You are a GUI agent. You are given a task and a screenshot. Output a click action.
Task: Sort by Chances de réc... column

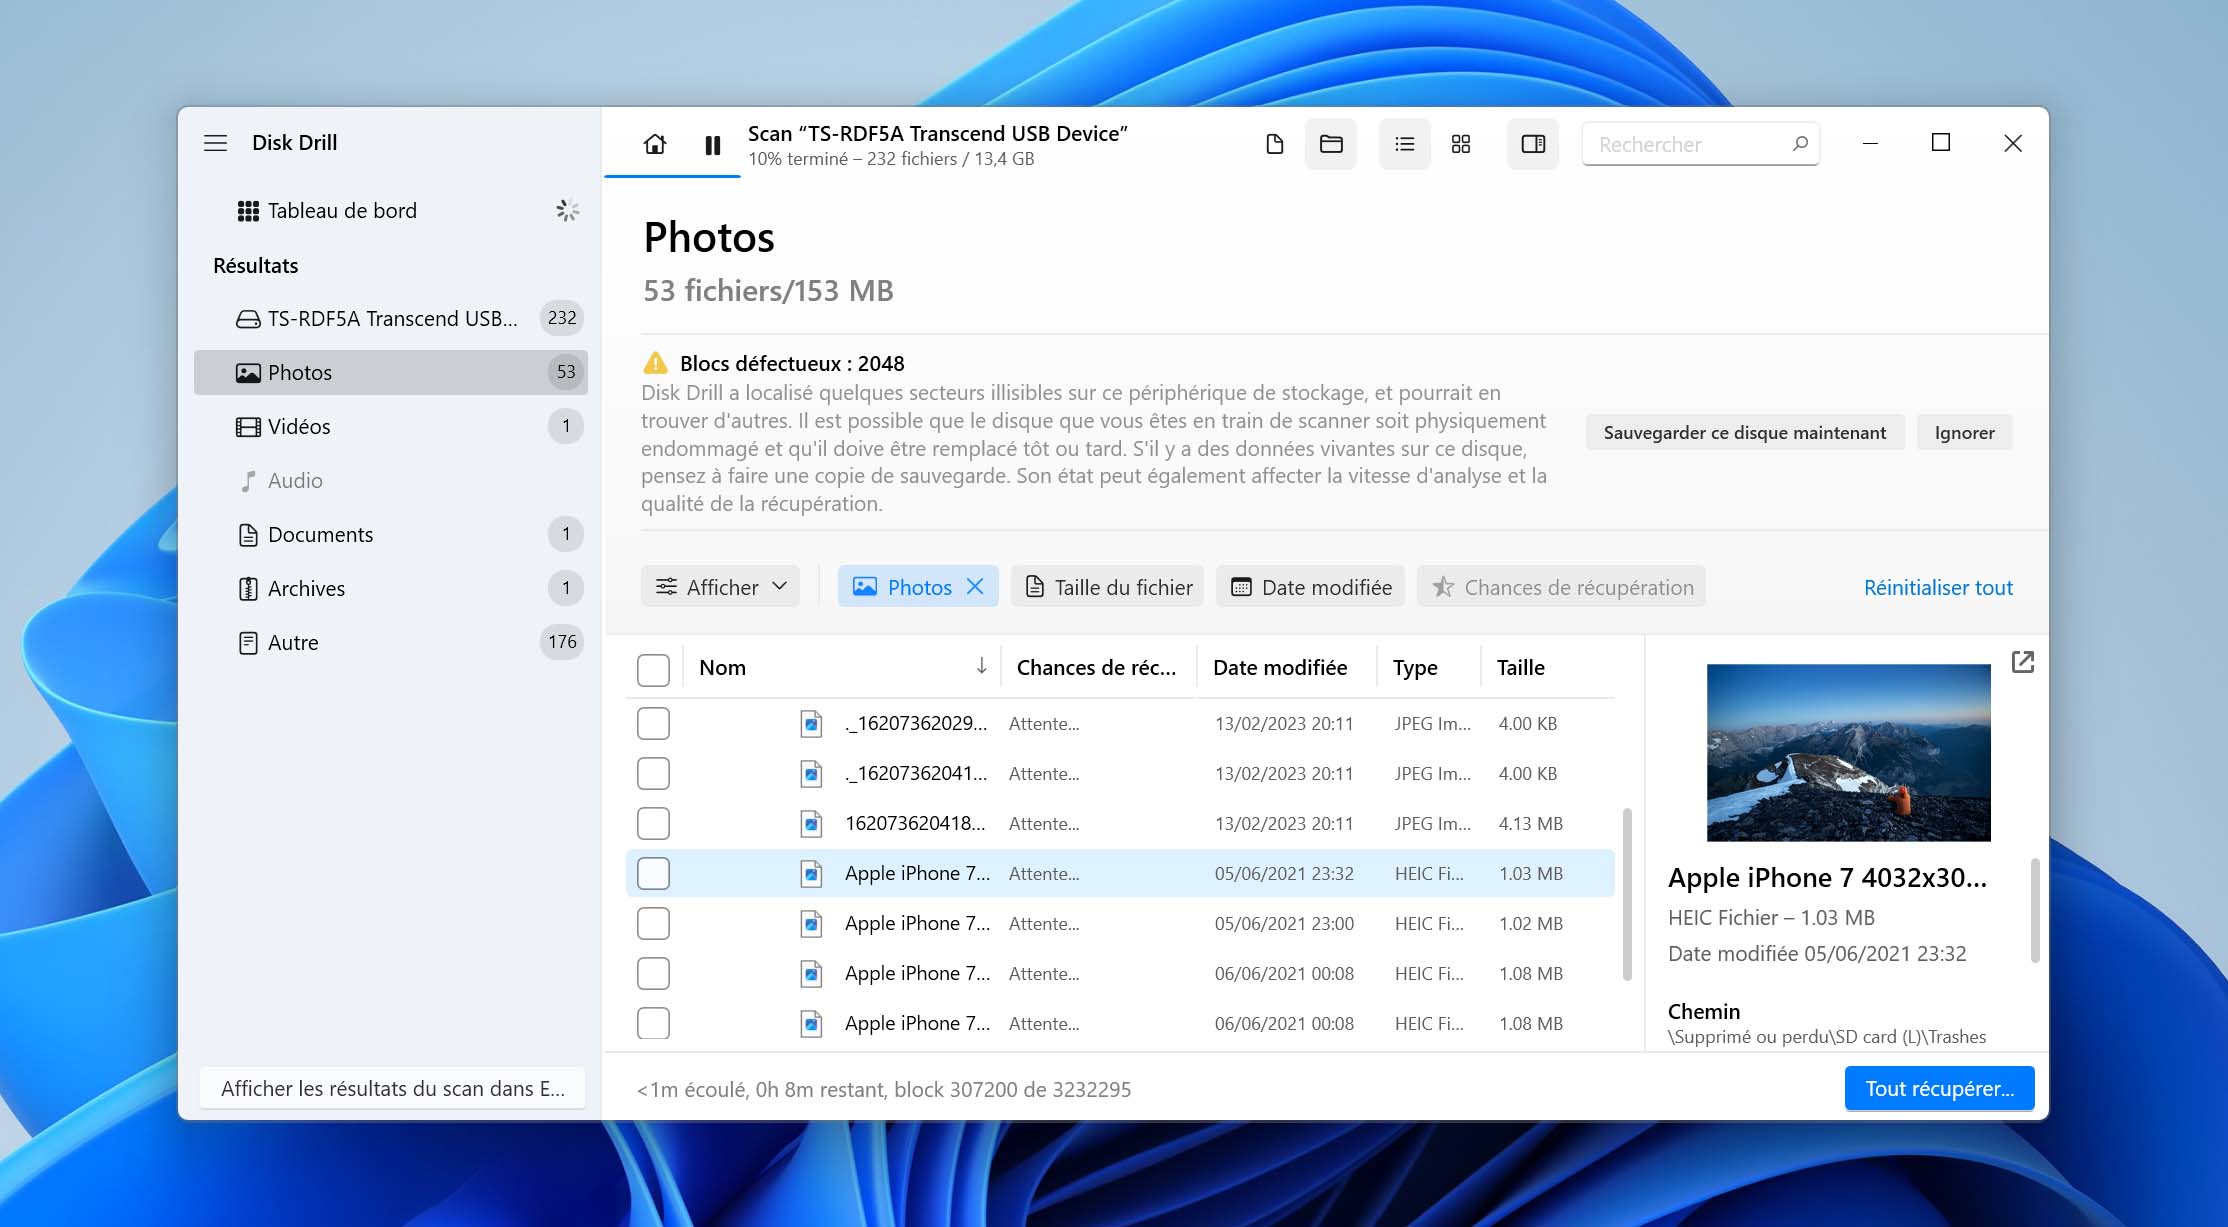[x=1096, y=667]
